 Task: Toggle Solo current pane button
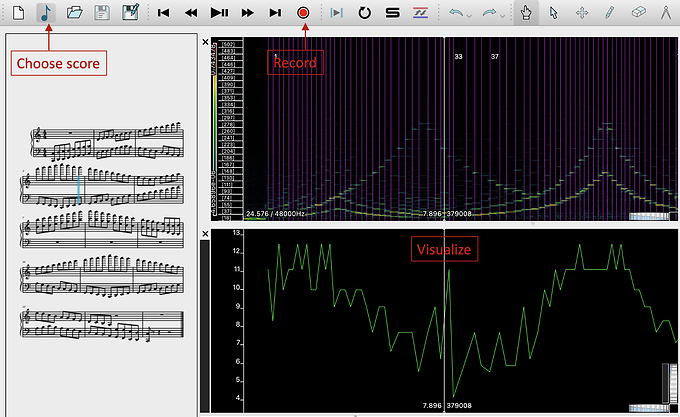coord(393,13)
